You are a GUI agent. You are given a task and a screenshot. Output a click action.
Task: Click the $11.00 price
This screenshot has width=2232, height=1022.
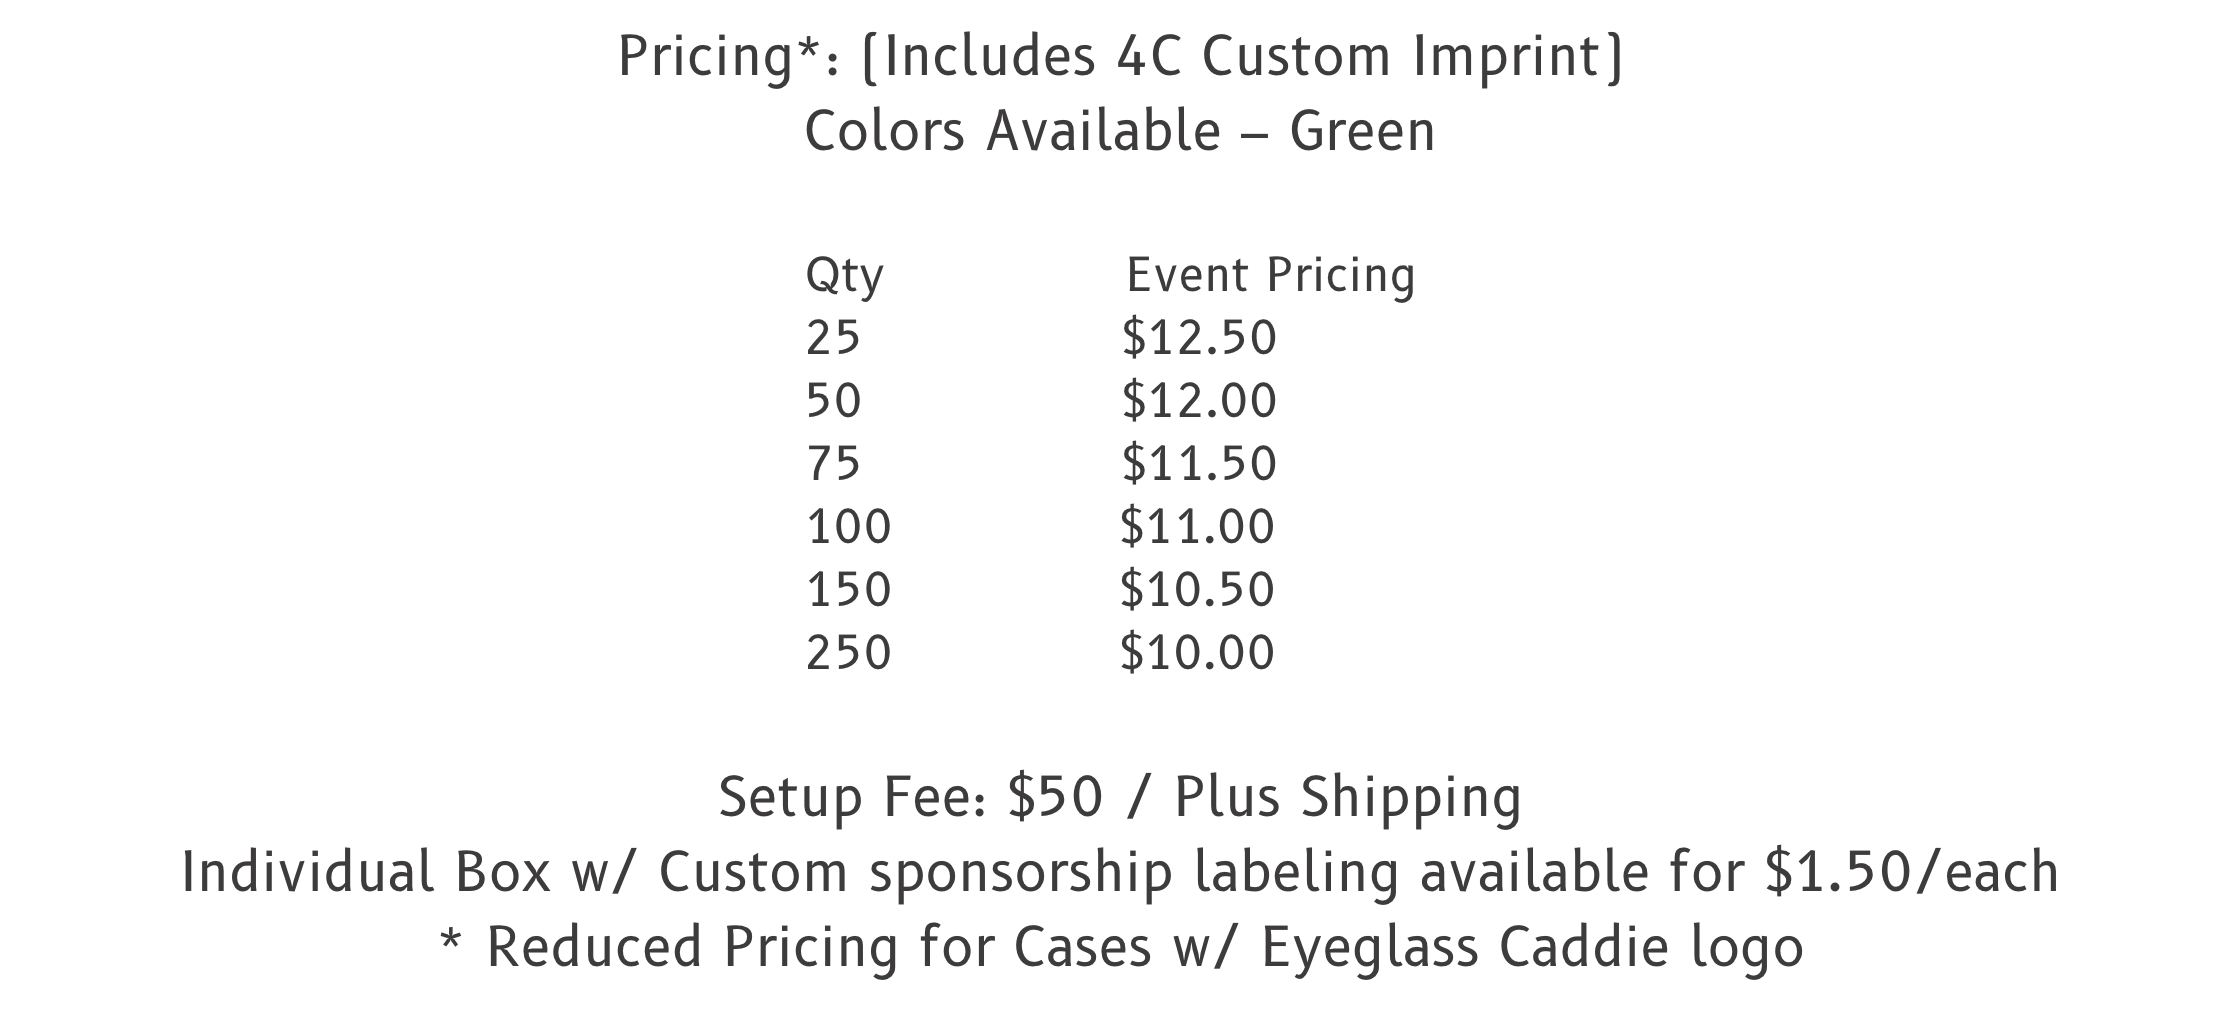click(1198, 527)
